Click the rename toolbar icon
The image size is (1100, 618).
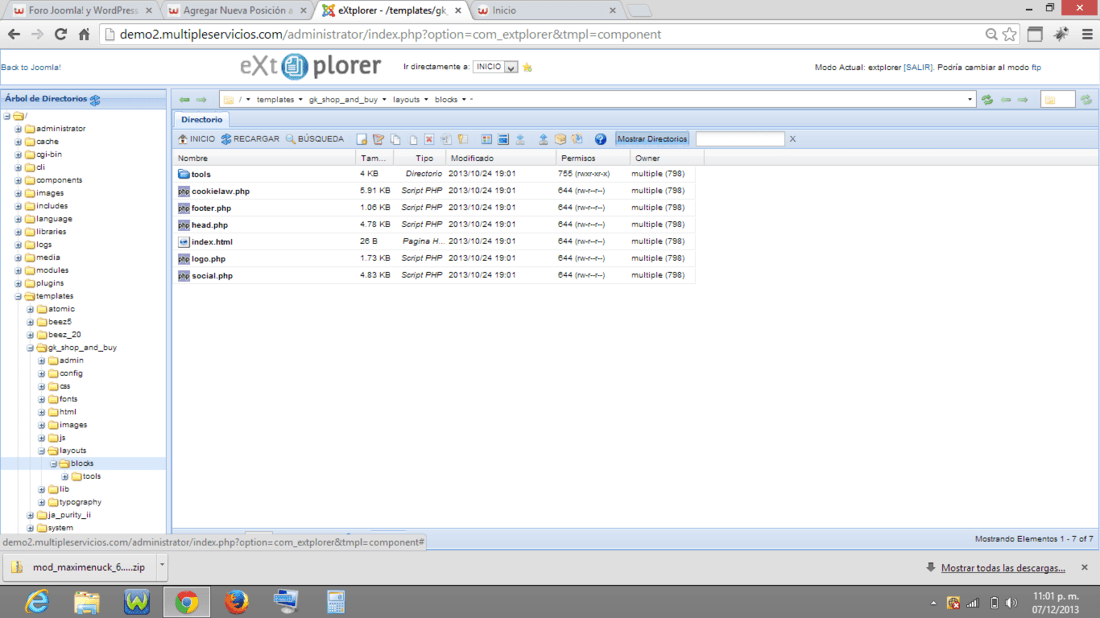click(446, 139)
